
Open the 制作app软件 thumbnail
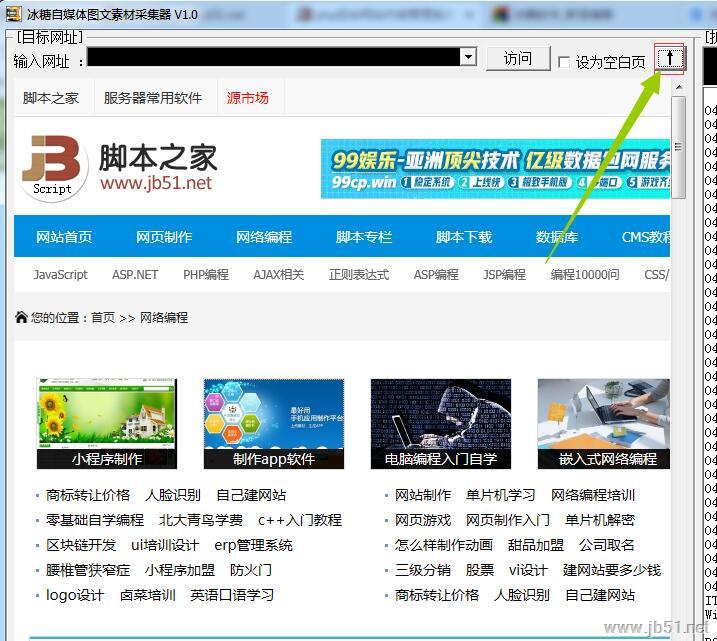[x=273, y=423]
